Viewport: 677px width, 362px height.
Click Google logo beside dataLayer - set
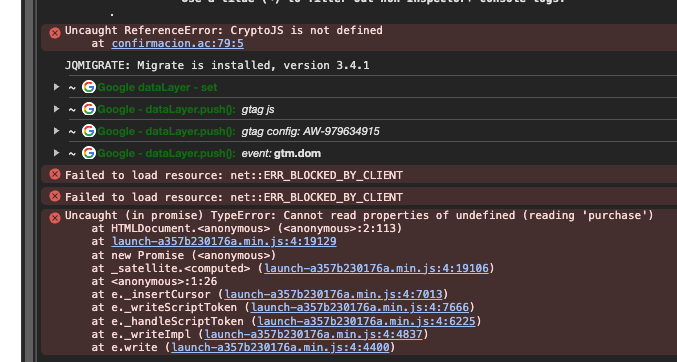89,87
